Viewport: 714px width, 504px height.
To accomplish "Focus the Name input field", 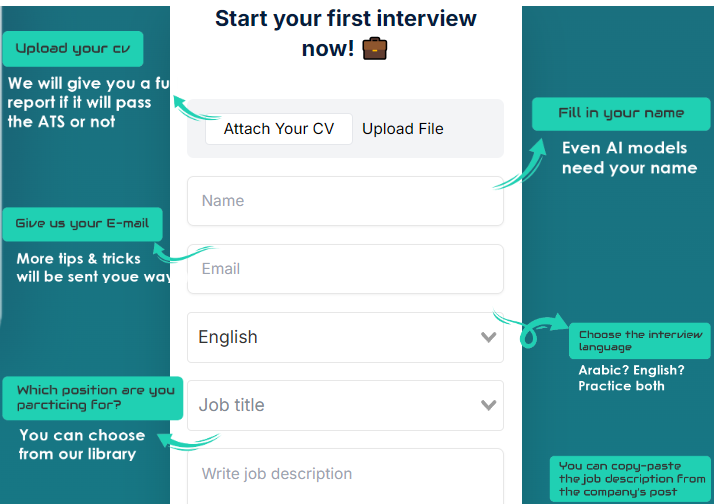I will click(x=344, y=201).
